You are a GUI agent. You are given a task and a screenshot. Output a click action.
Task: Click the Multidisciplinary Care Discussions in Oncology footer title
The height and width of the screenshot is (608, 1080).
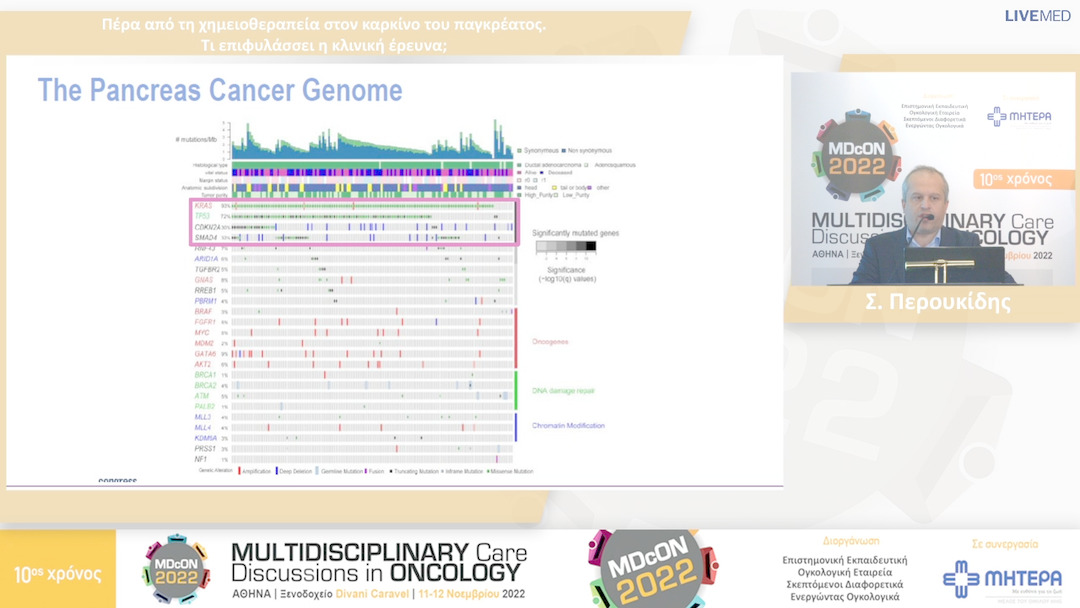[378, 562]
